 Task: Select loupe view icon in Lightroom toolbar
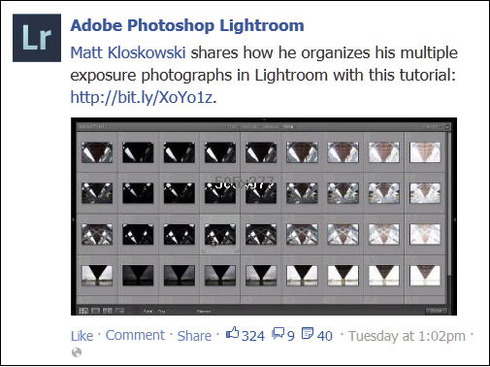(95, 311)
